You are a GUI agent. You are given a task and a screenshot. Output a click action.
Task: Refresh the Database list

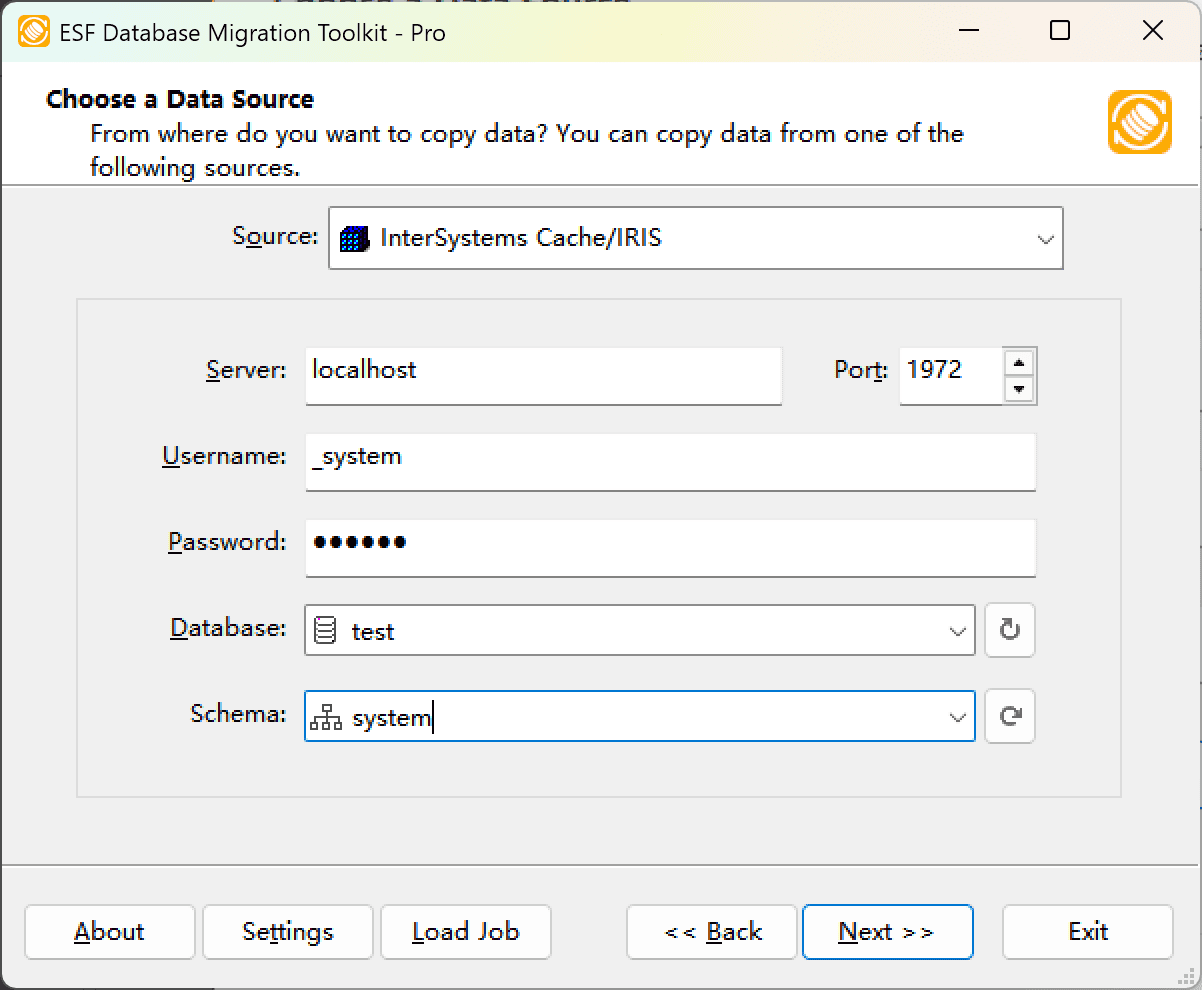1009,630
